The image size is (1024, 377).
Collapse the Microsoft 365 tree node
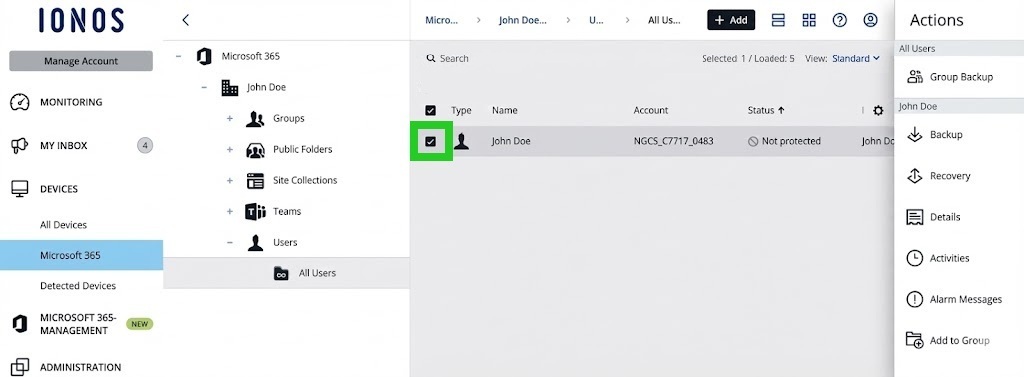point(178,56)
